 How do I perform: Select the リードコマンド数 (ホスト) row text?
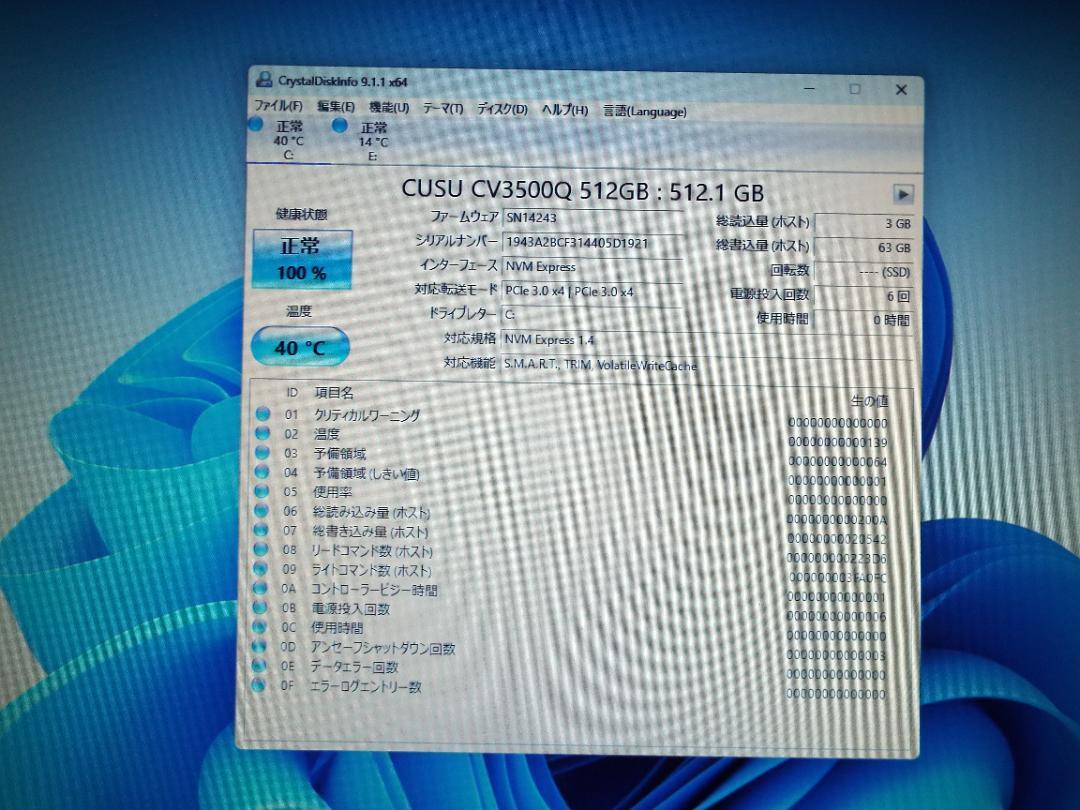373,551
